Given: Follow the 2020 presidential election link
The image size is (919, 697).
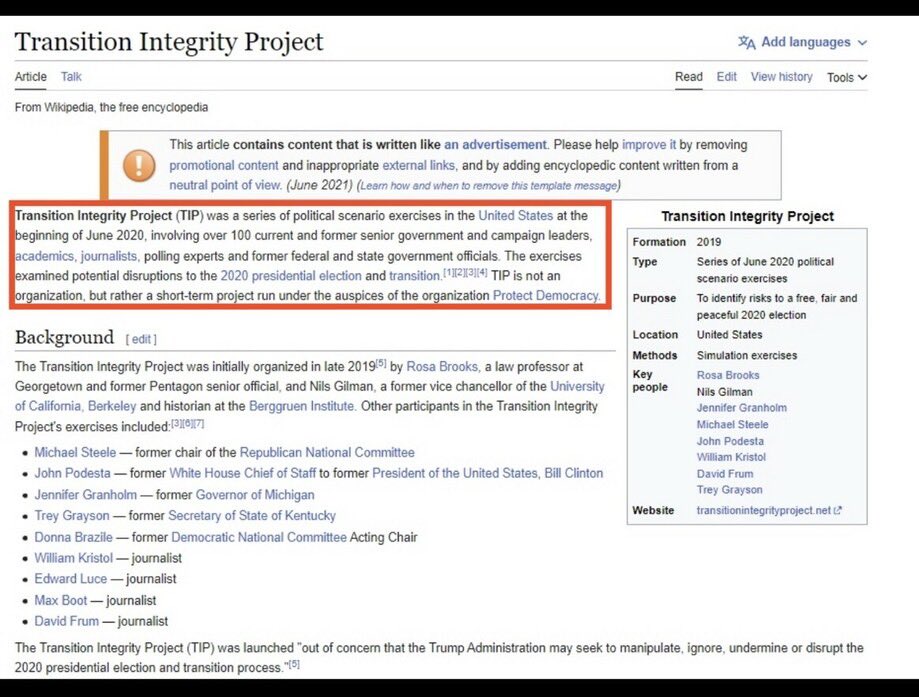Looking at the screenshot, I should point(291,276).
